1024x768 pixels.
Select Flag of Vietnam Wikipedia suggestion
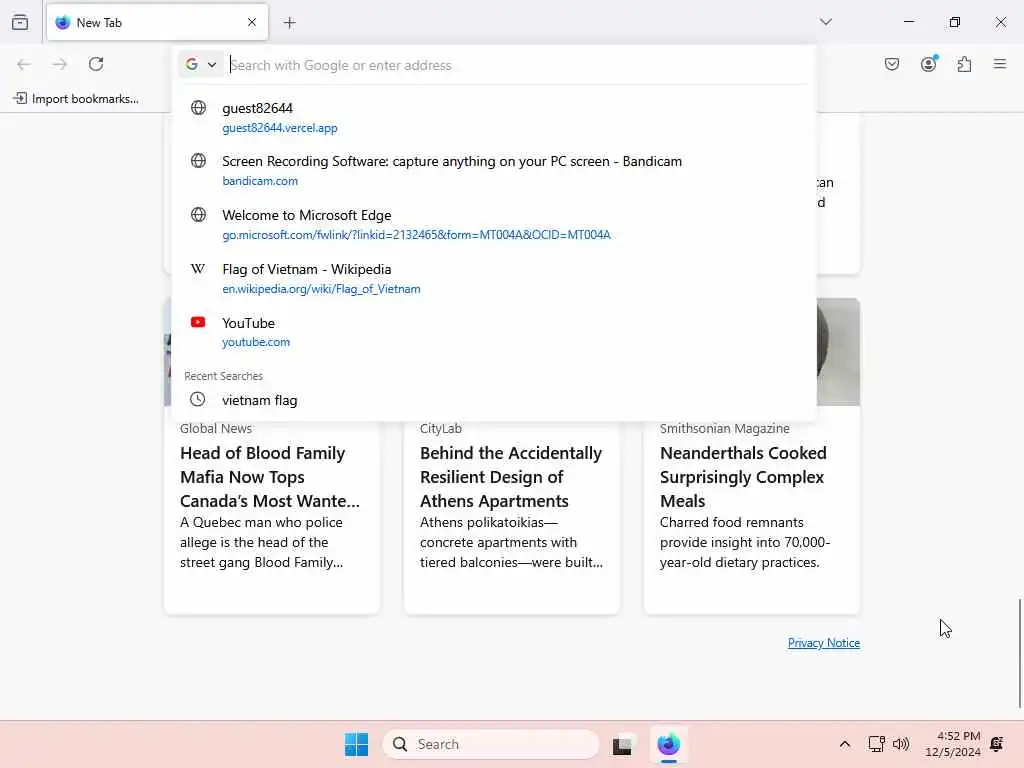click(494, 278)
